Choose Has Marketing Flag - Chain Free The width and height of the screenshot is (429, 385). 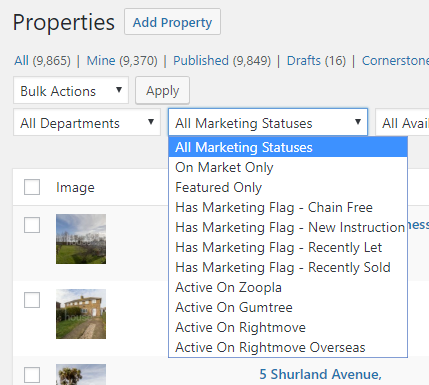tap(288, 207)
